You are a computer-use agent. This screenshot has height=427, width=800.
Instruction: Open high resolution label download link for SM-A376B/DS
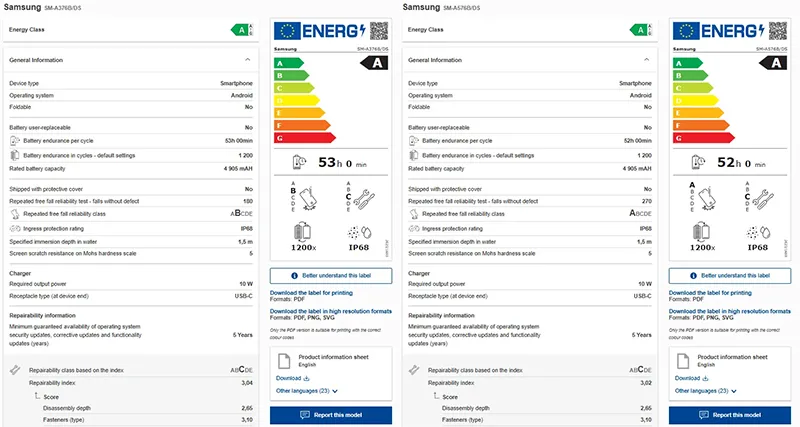[x=331, y=312]
